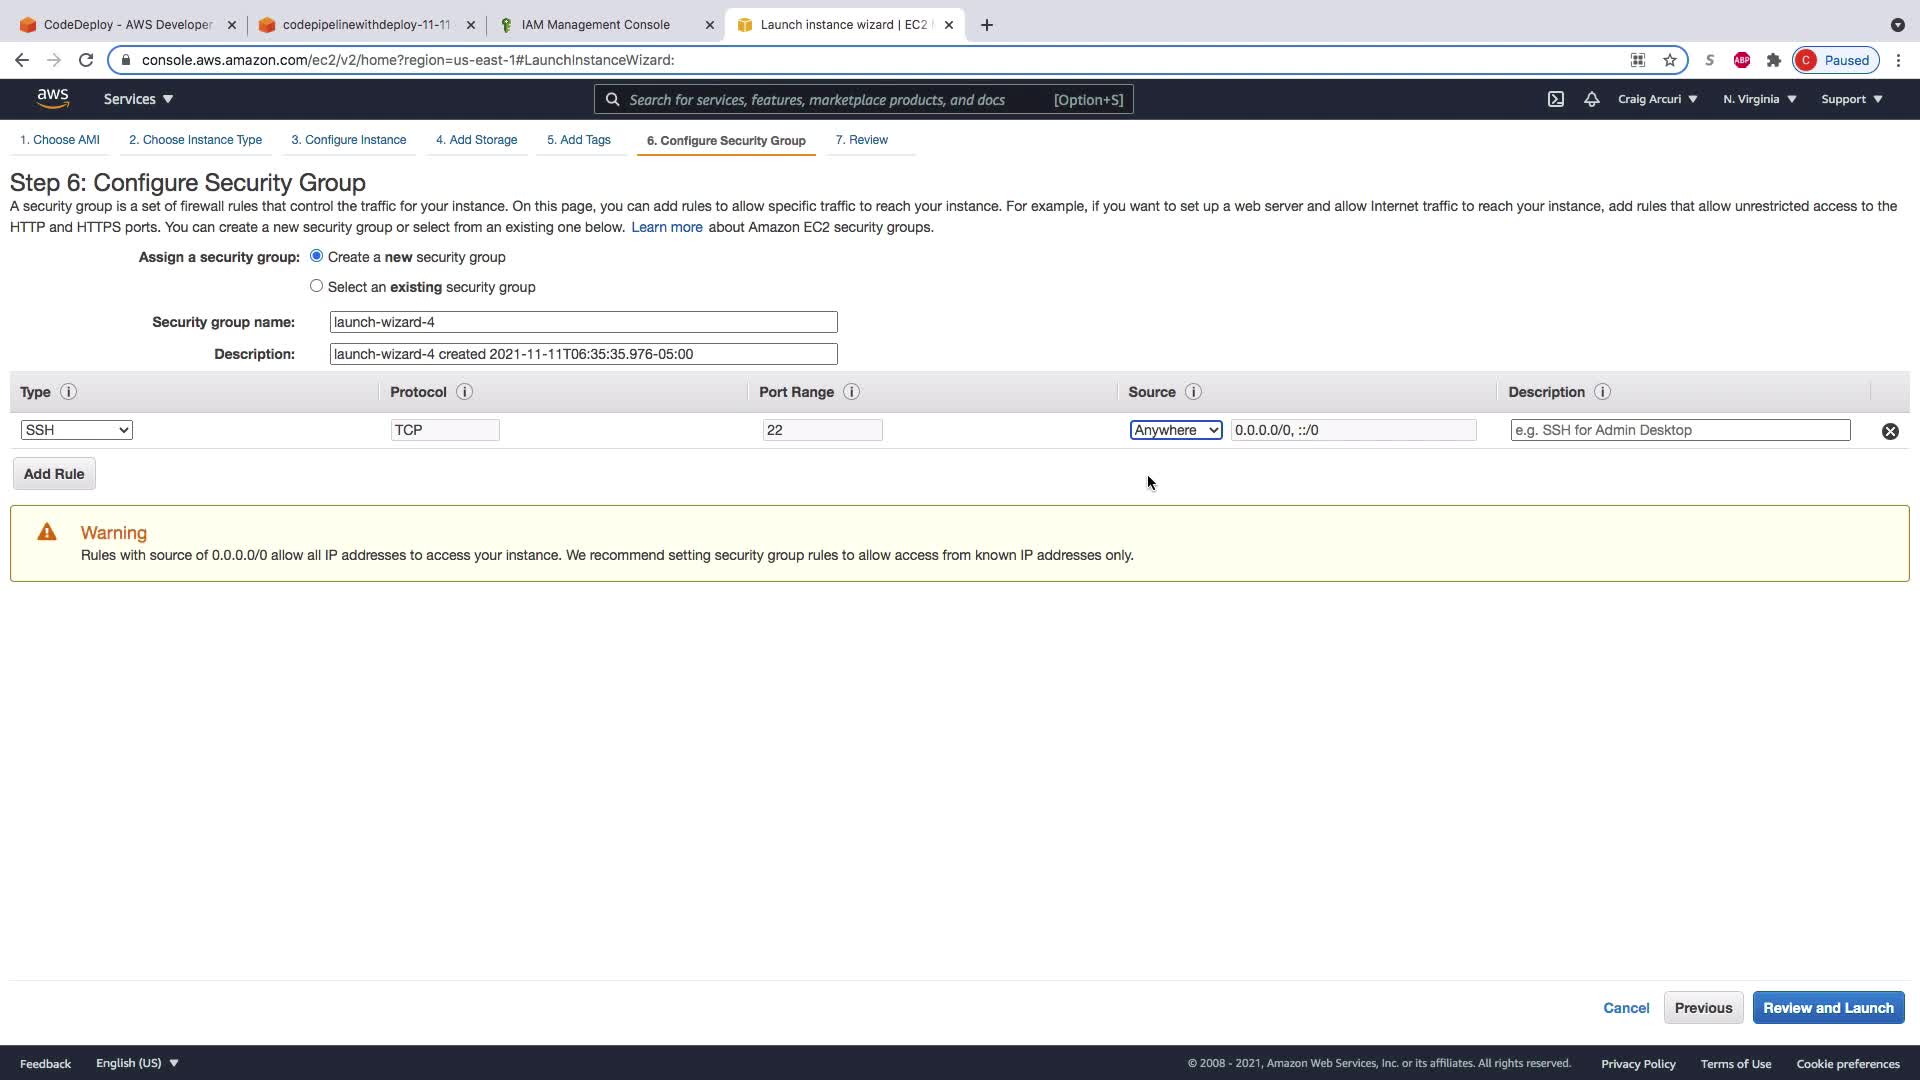The image size is (1920, 1080).
Task: Remove the SSH rule with X icon
Action: tap(1890, 431)
